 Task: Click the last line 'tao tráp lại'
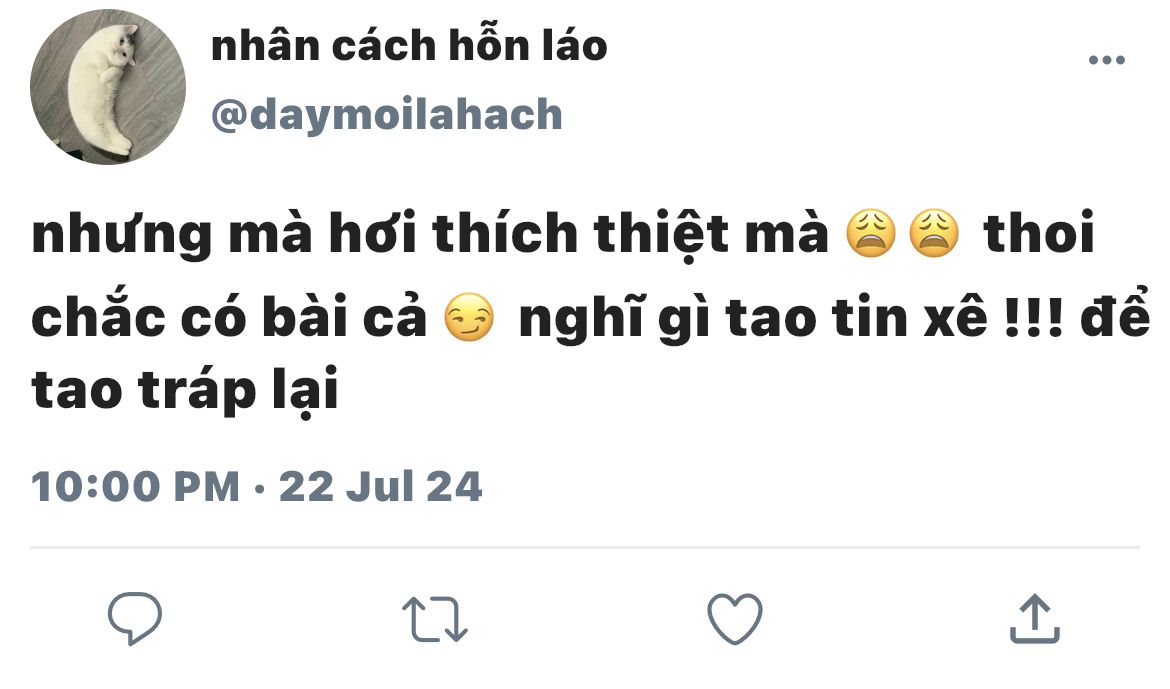coord(184,390)
